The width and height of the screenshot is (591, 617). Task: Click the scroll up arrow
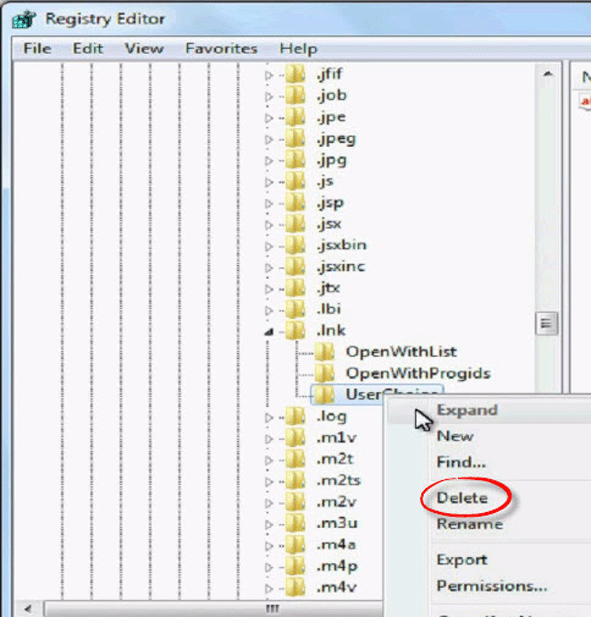pos(547,74)
